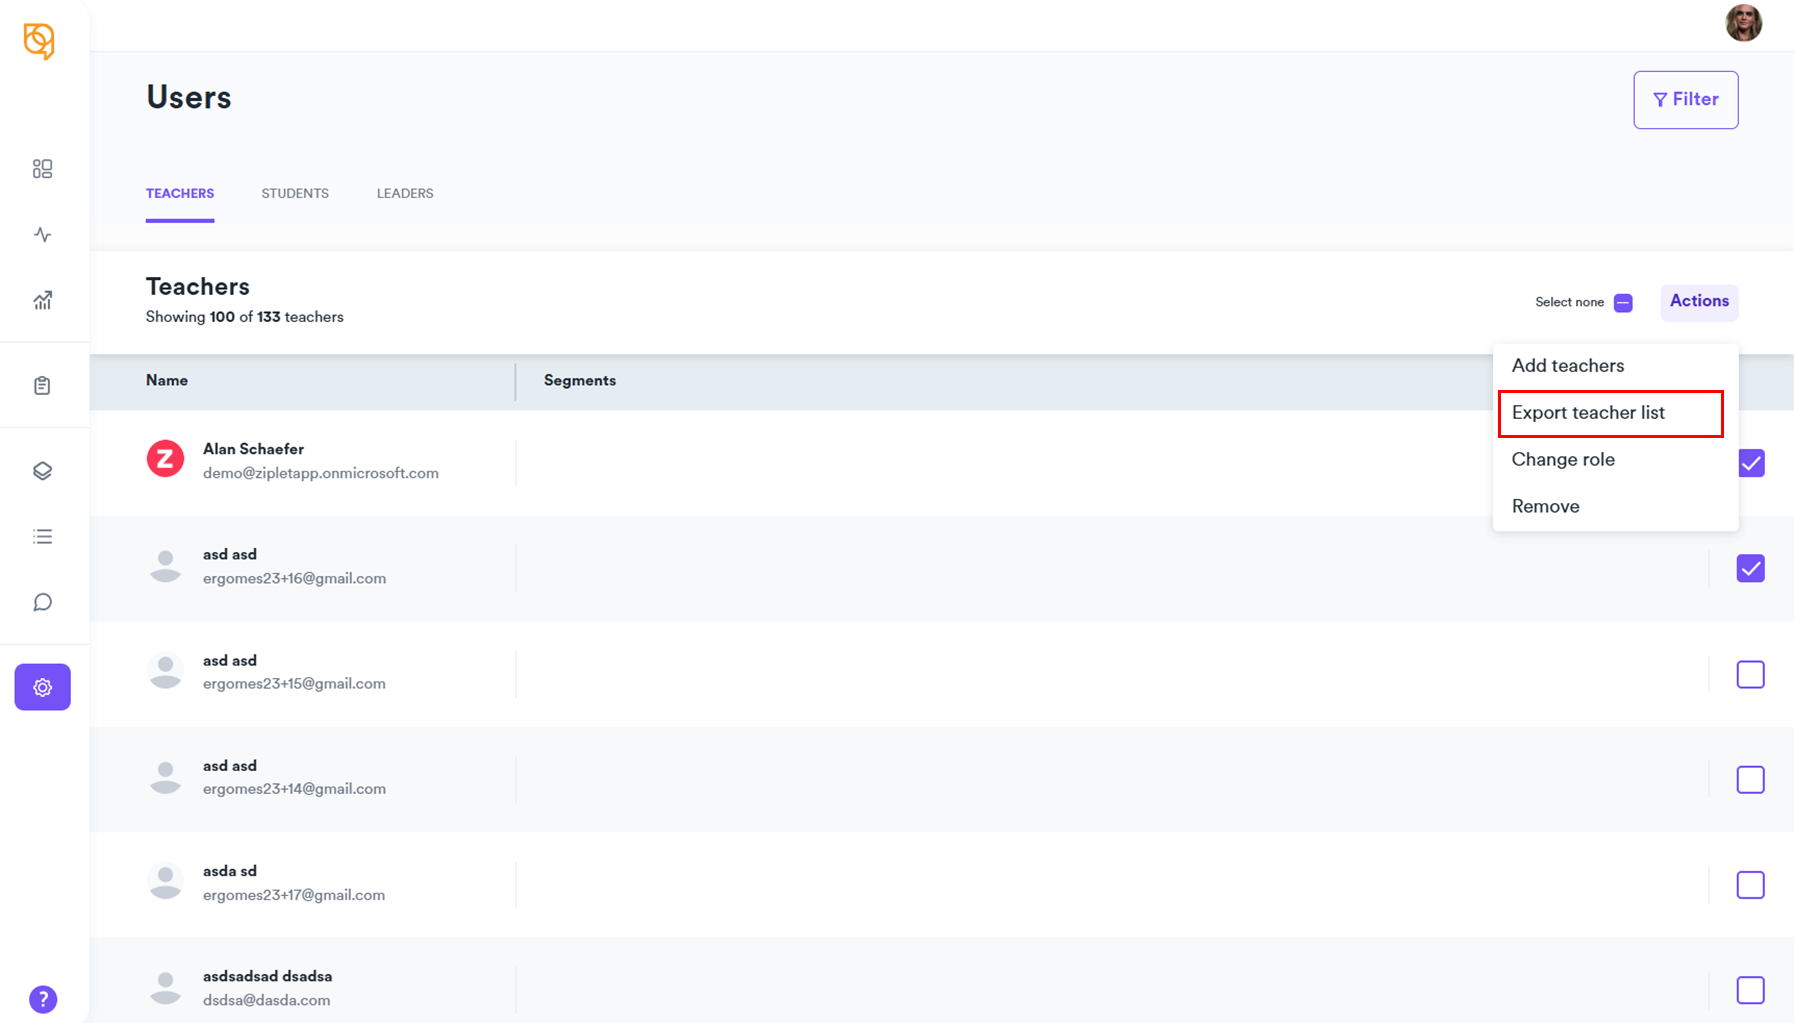Collapse the Actions dropdown

[1698, 302]
